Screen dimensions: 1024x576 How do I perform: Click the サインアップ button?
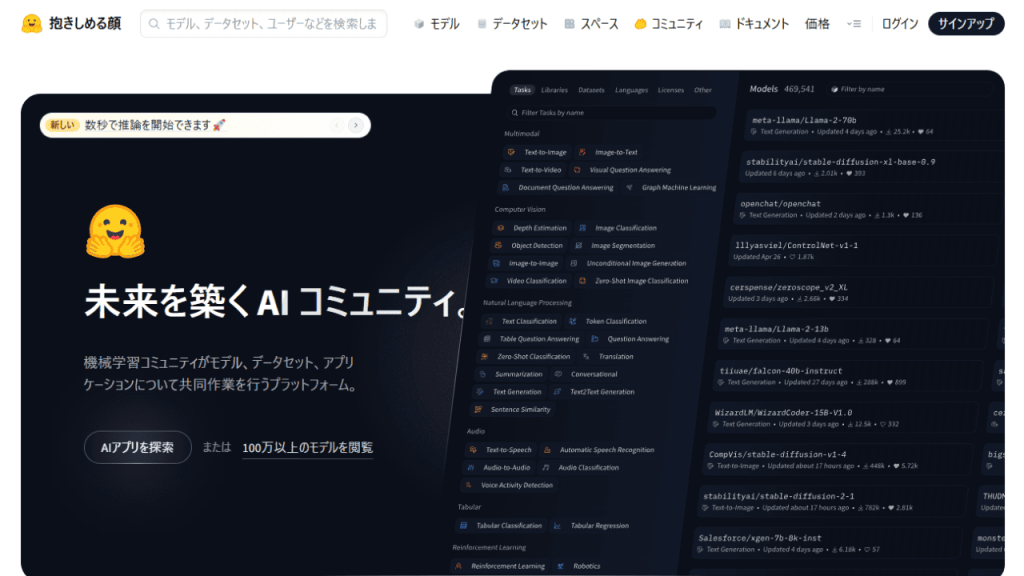966,24
